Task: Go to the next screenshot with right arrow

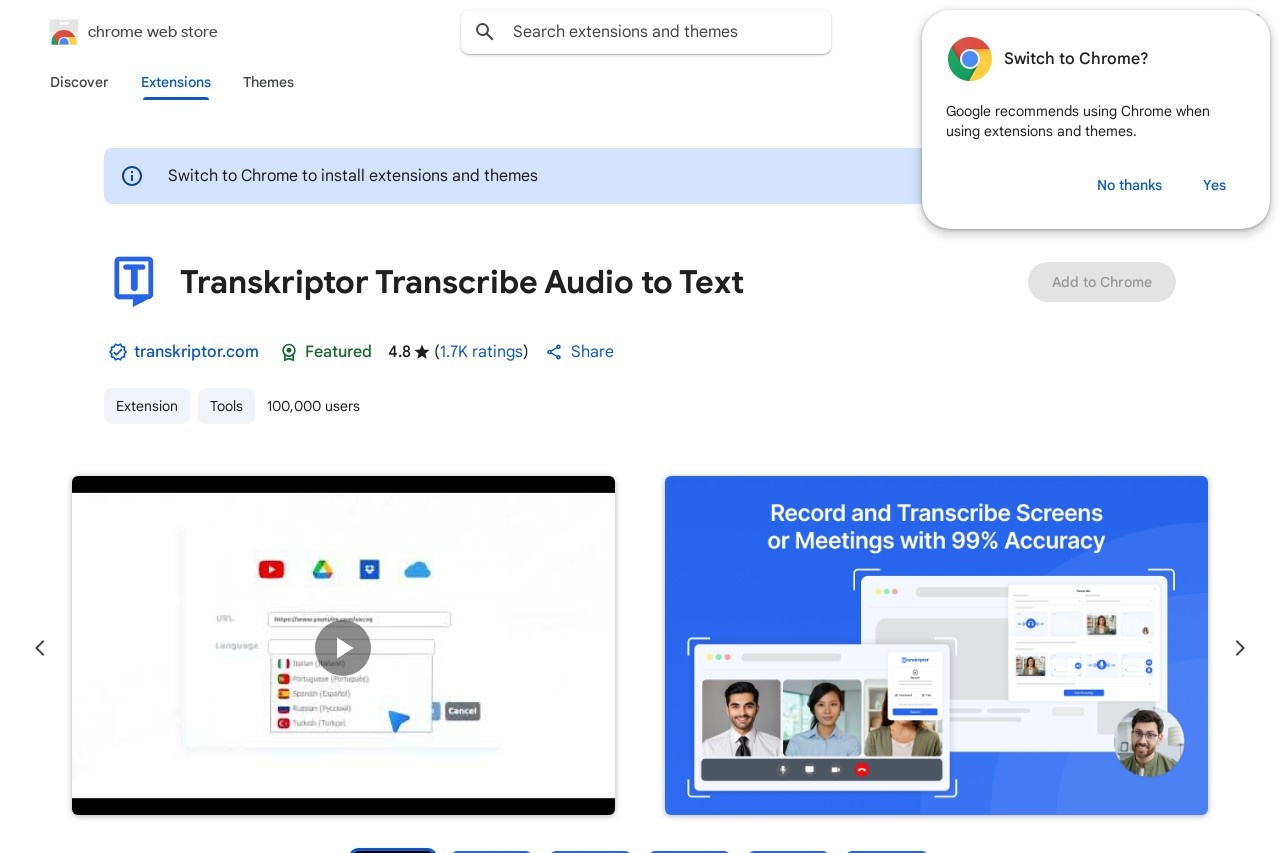Action: (x=1240, y=648)
